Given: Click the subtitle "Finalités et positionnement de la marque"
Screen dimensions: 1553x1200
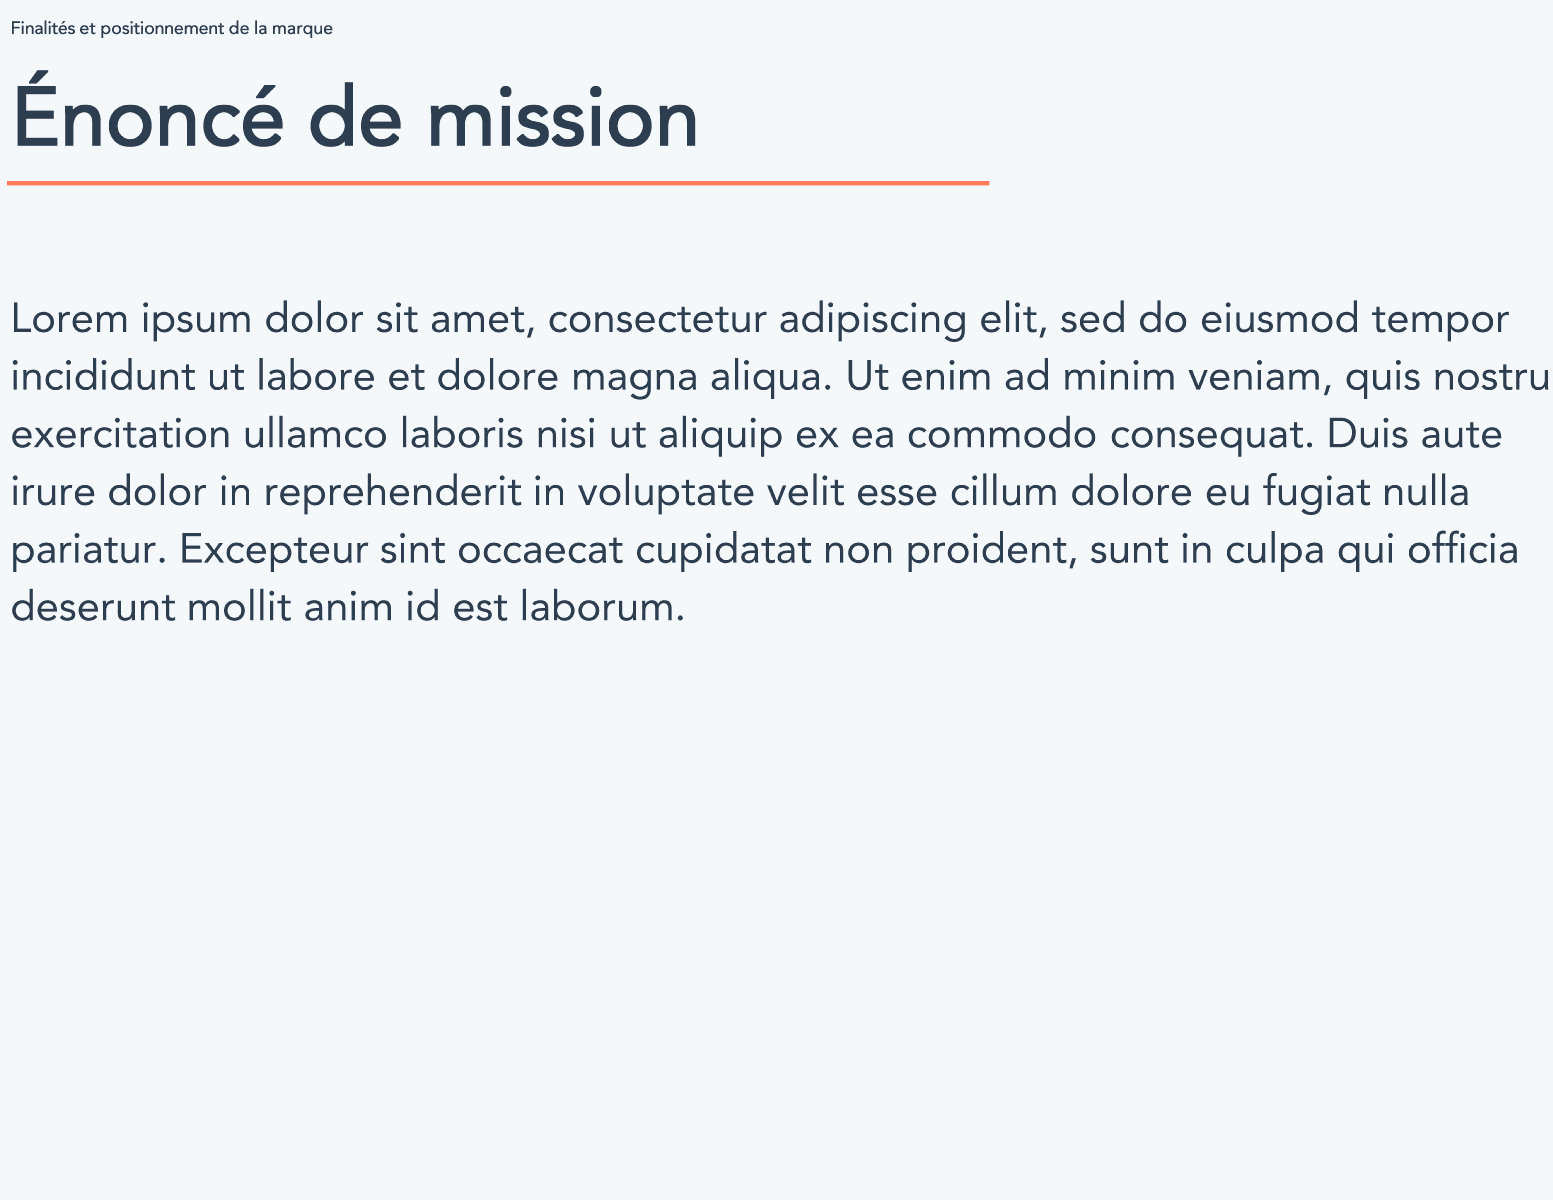Looking at the screenshot, I should pos(171,29).
